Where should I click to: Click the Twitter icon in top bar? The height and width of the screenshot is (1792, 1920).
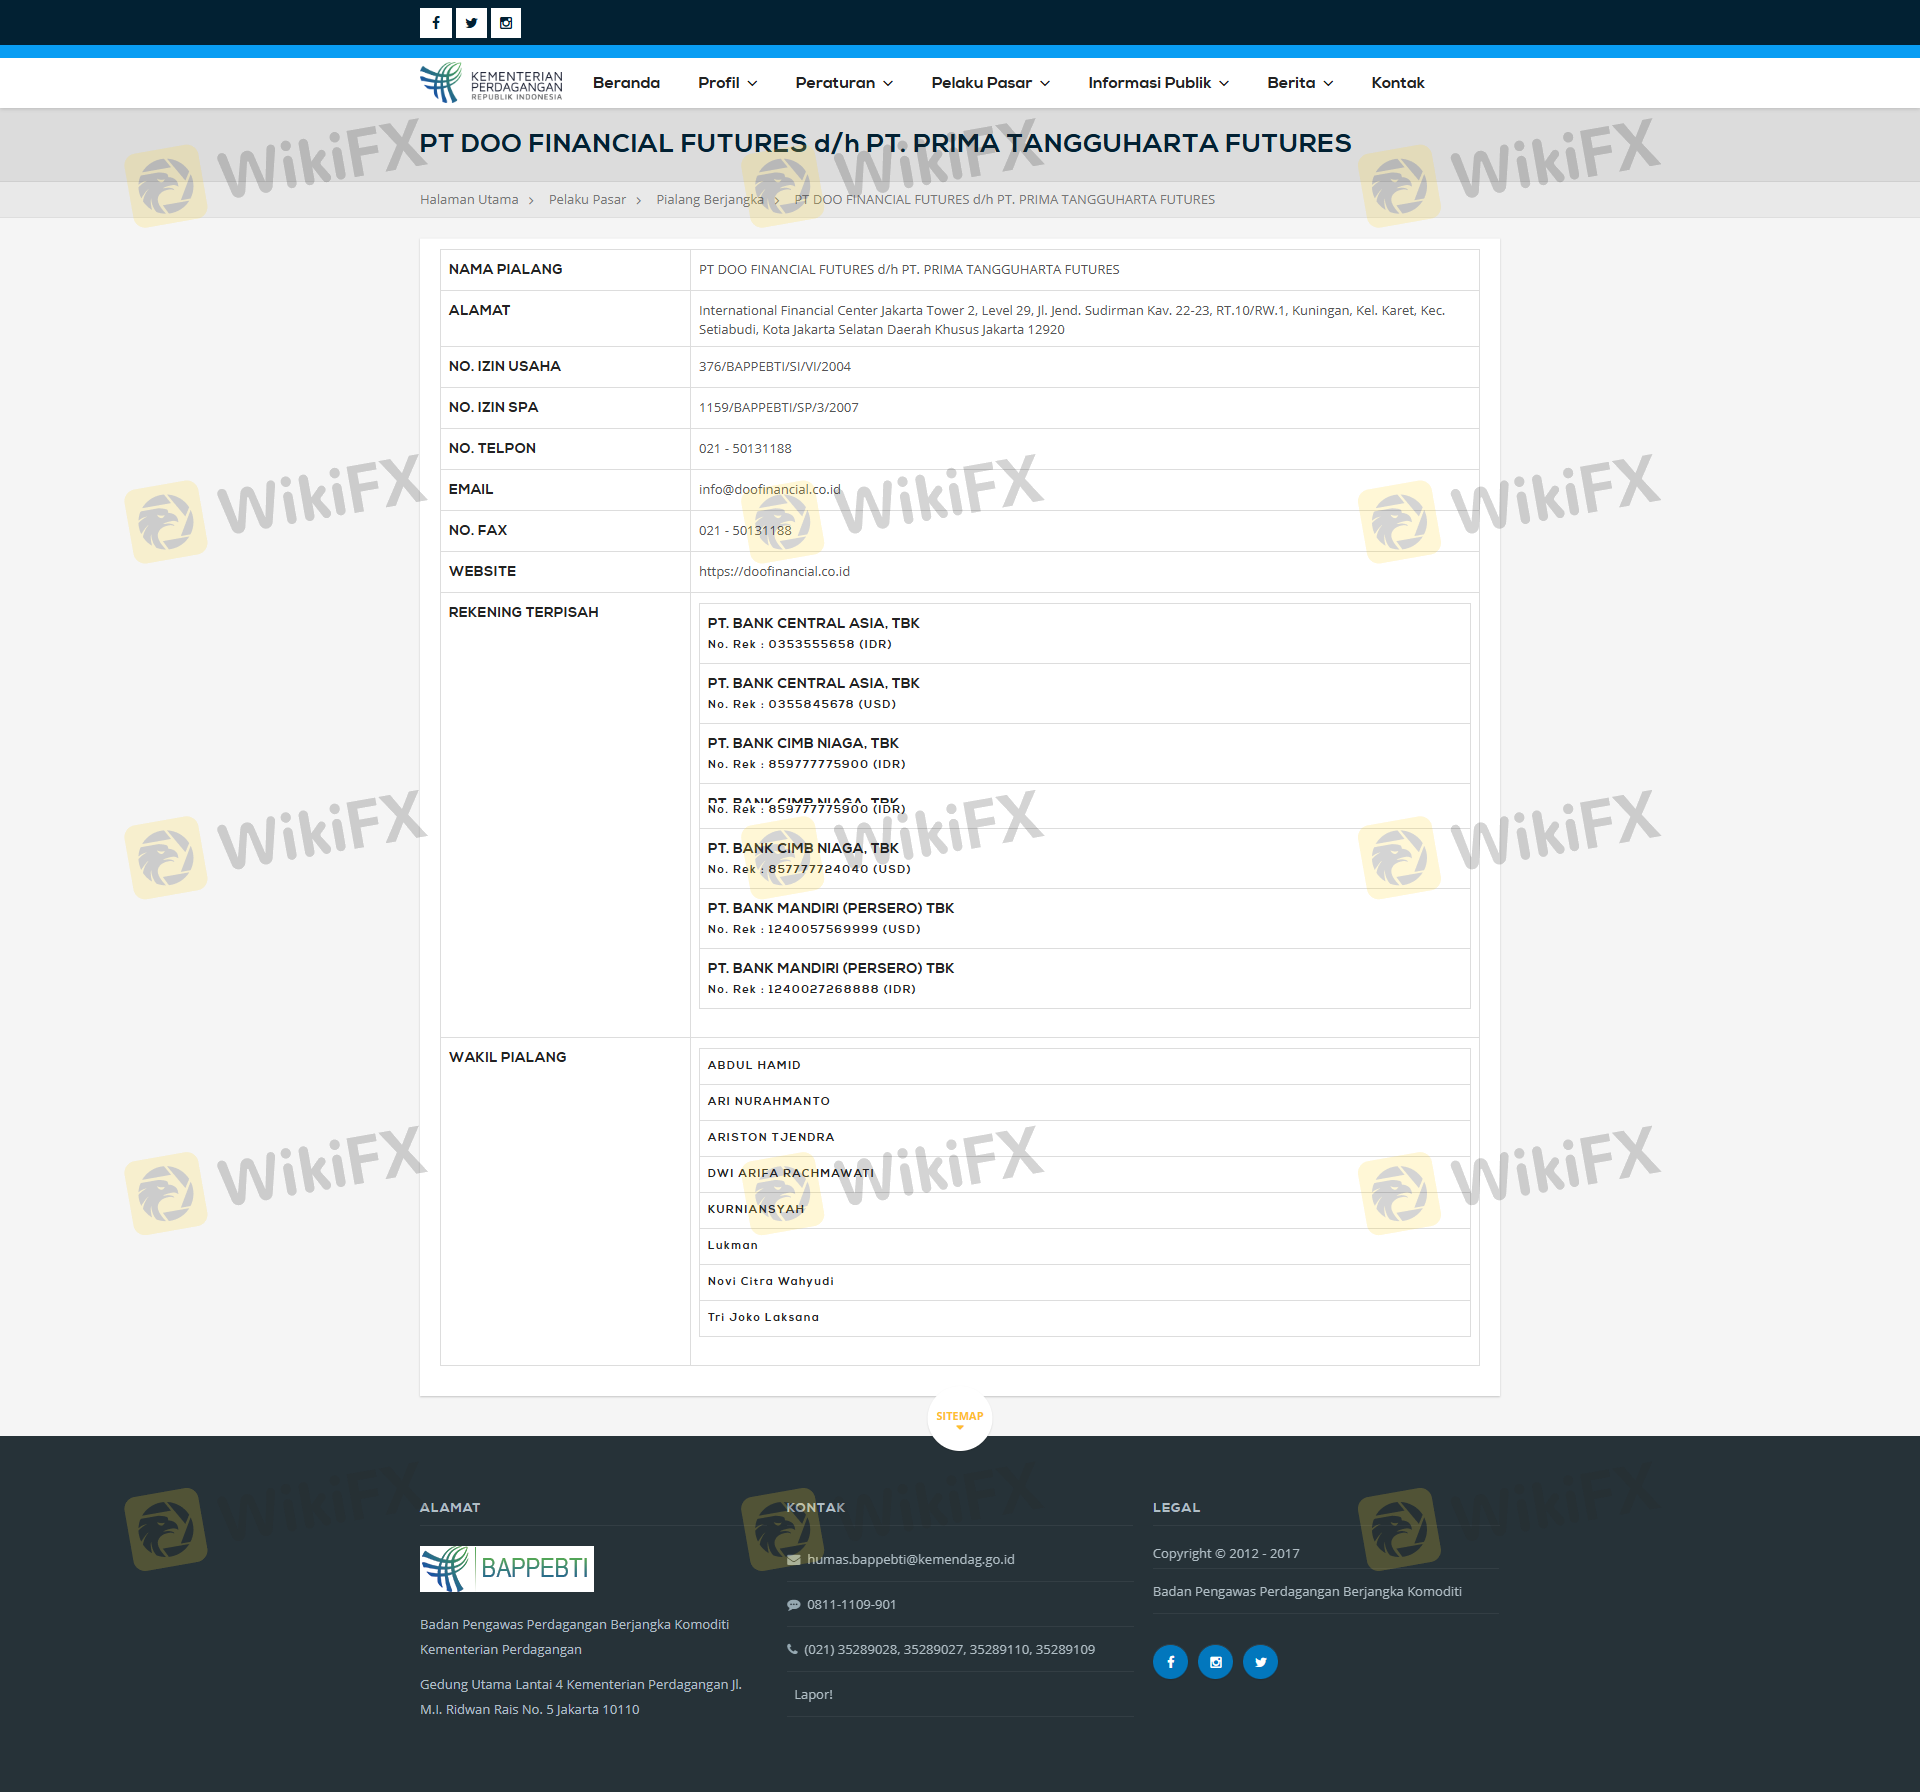click(x=471, y=23)
